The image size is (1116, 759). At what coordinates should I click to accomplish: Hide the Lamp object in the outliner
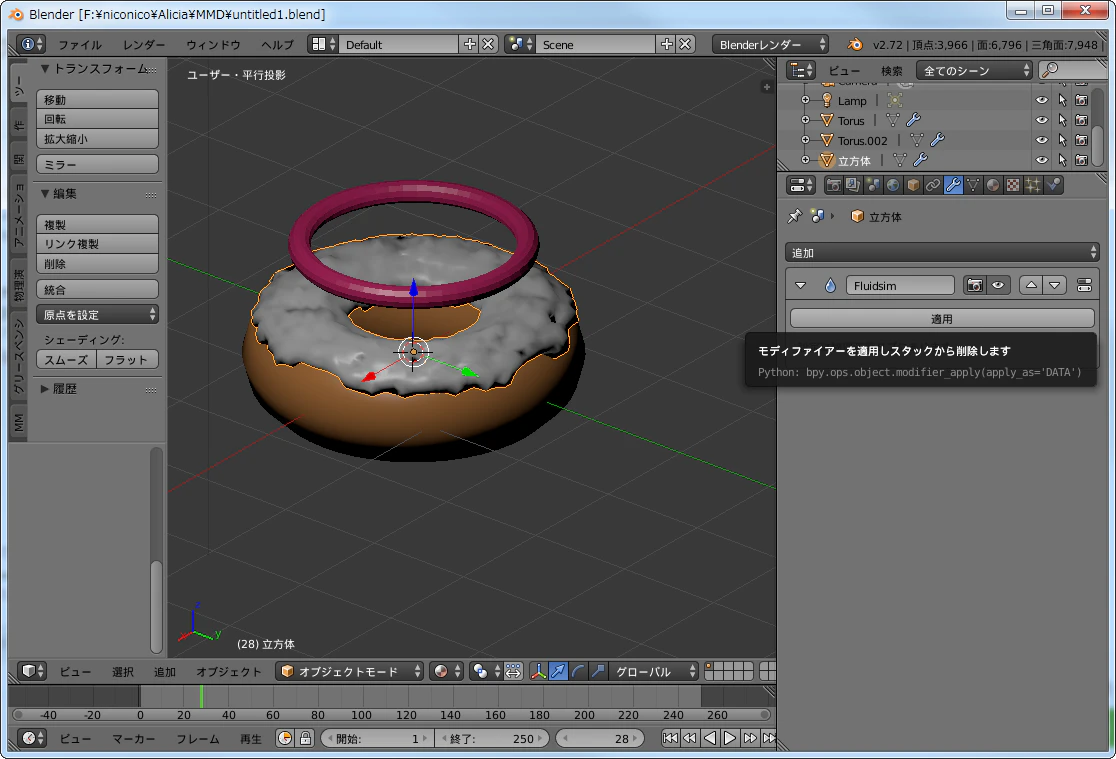1041,100
